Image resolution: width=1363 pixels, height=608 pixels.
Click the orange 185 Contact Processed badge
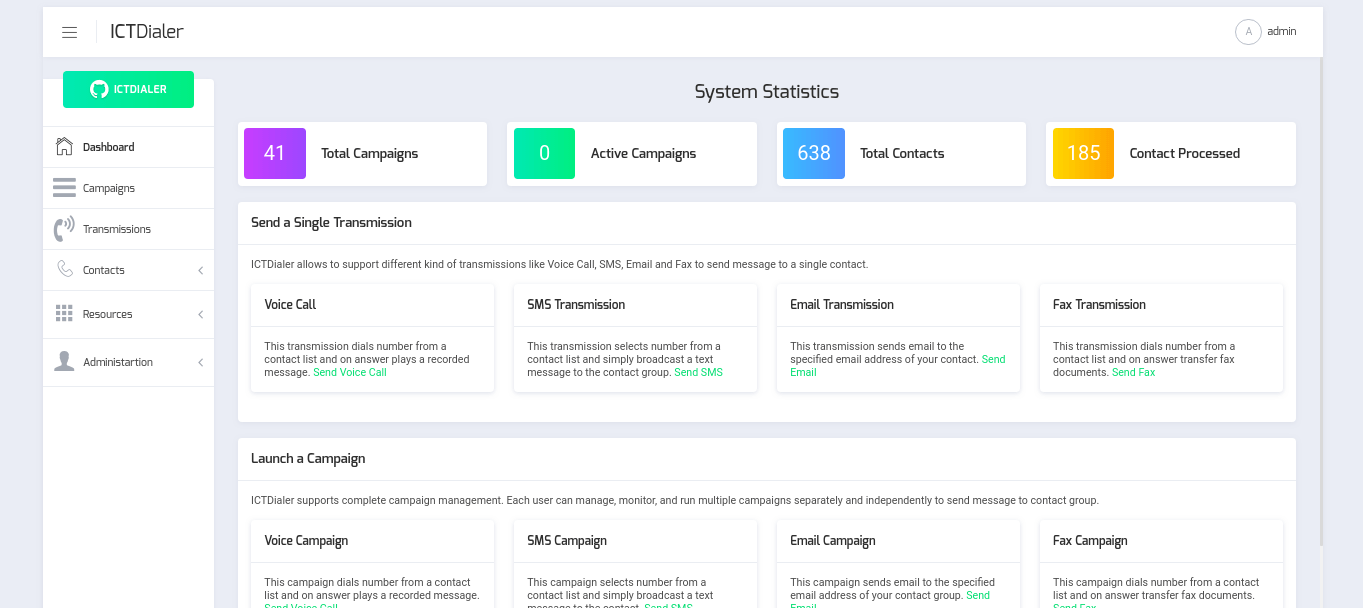click(x=1083, y=153)
